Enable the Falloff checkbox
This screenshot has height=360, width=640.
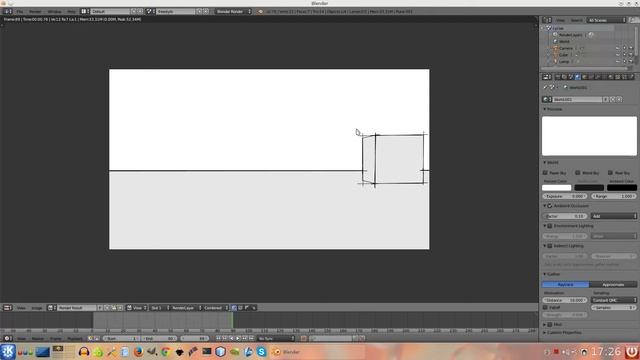point(545,307)
